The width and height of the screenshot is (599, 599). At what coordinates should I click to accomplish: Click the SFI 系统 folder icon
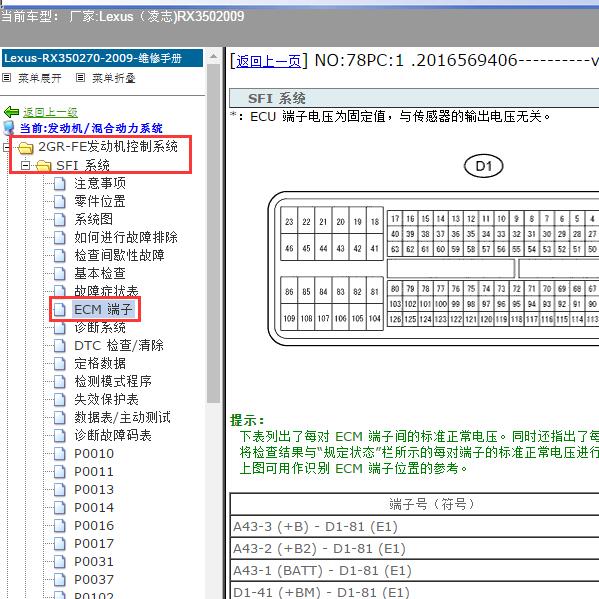point(44,166)
